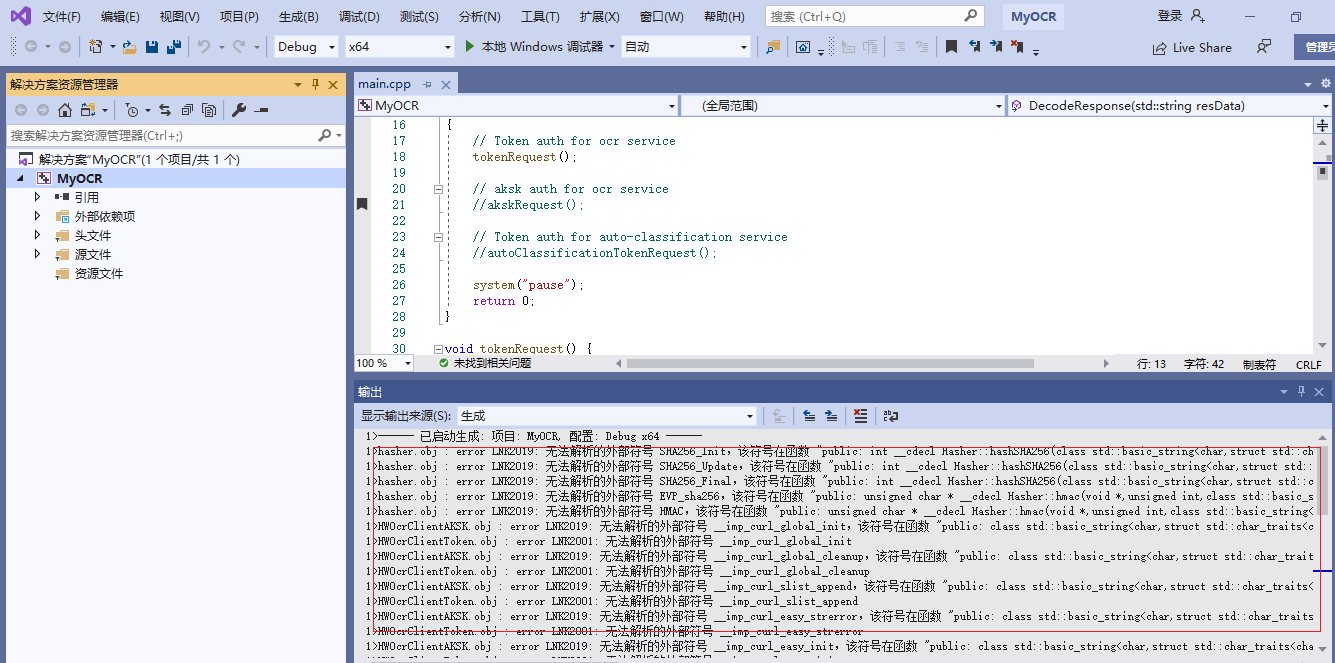This screenshot has width=1335, height=663.
Task: Click the Save All icon
Action: 171,46
